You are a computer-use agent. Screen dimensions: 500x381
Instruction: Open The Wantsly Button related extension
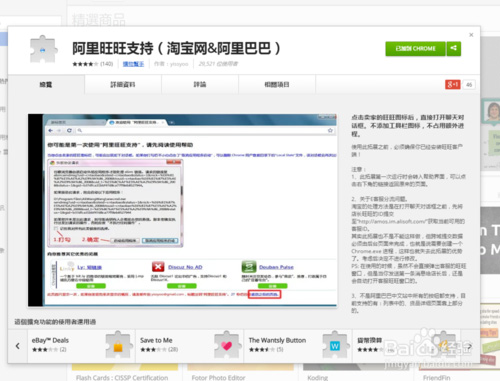[298, 346]
